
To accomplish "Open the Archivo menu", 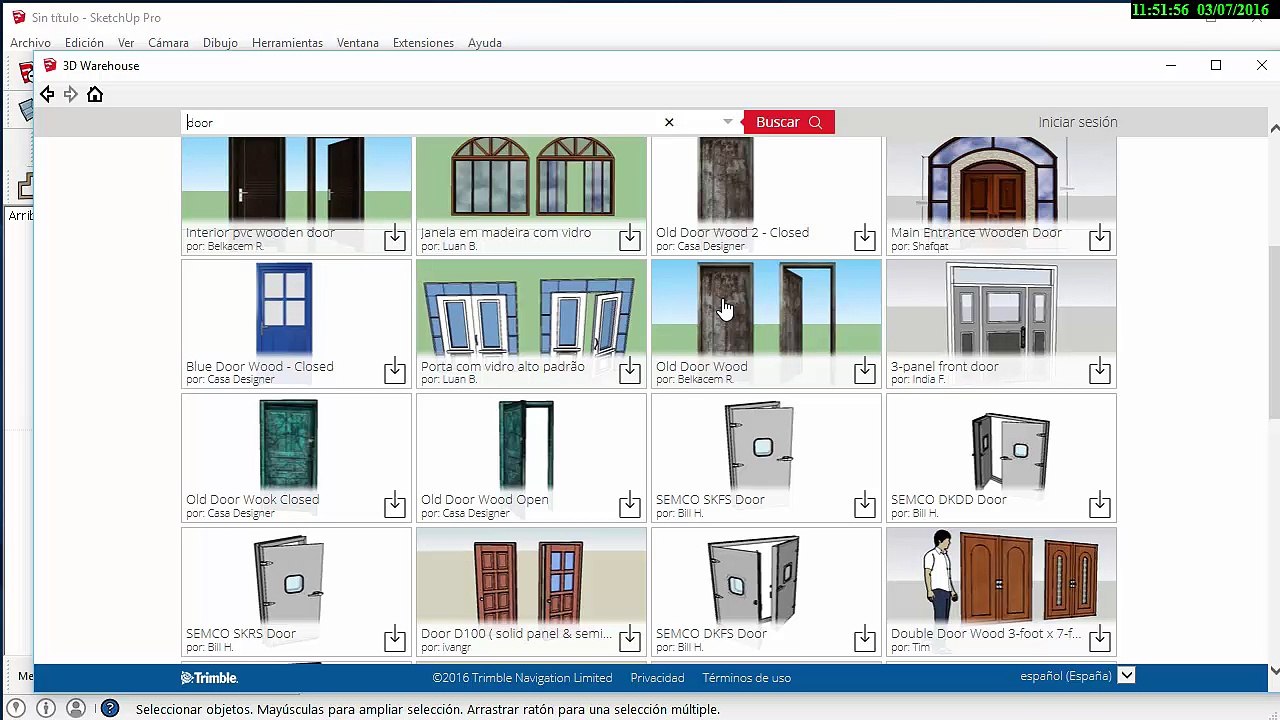I will tap(30, 43).
